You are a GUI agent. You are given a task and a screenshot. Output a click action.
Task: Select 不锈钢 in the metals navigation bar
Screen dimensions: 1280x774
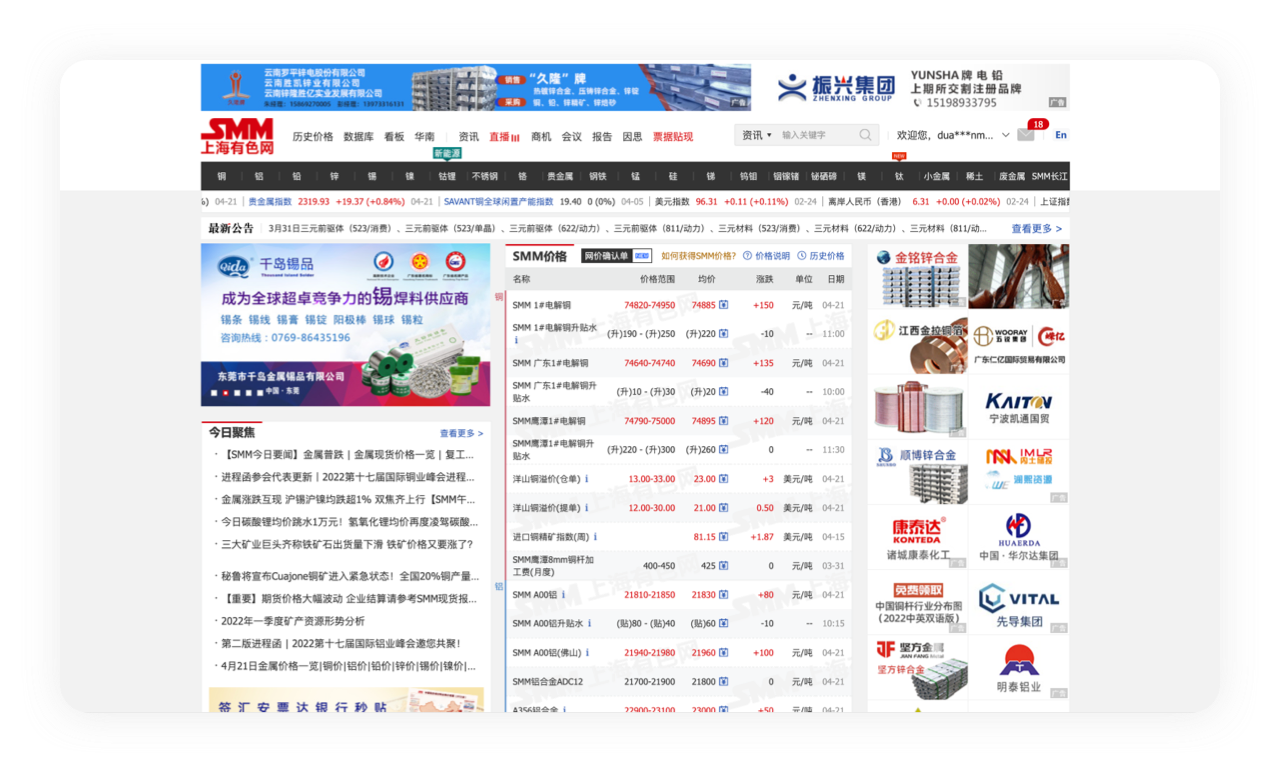[x=485, y=177]
